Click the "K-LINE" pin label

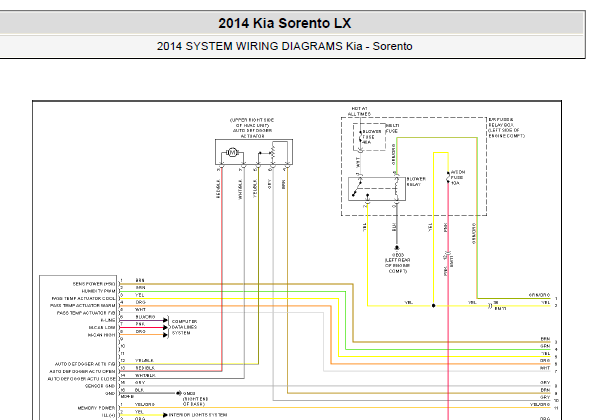108,320
